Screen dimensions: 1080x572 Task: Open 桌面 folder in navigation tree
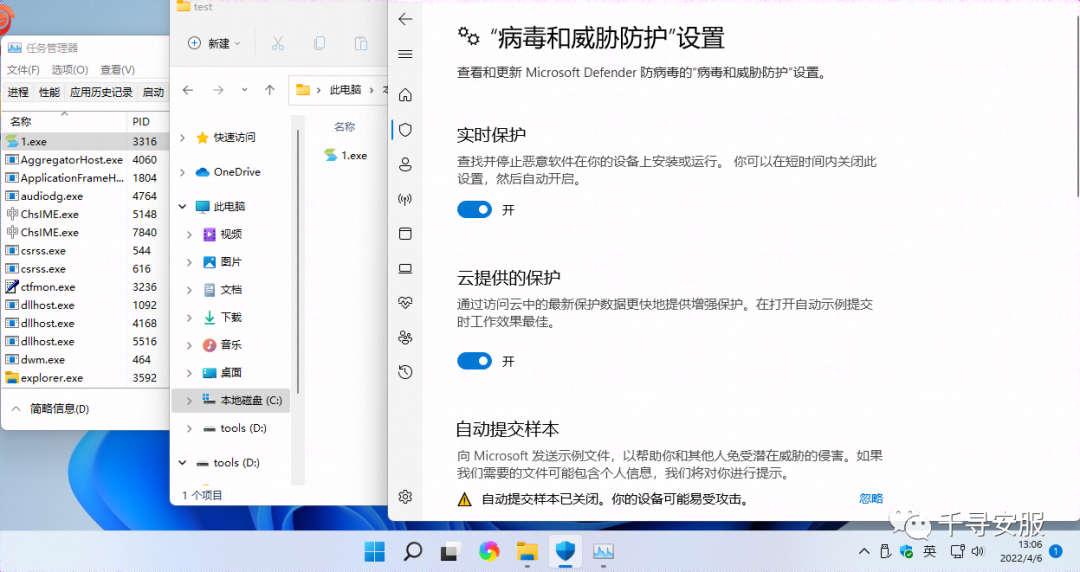coord(231,373)
